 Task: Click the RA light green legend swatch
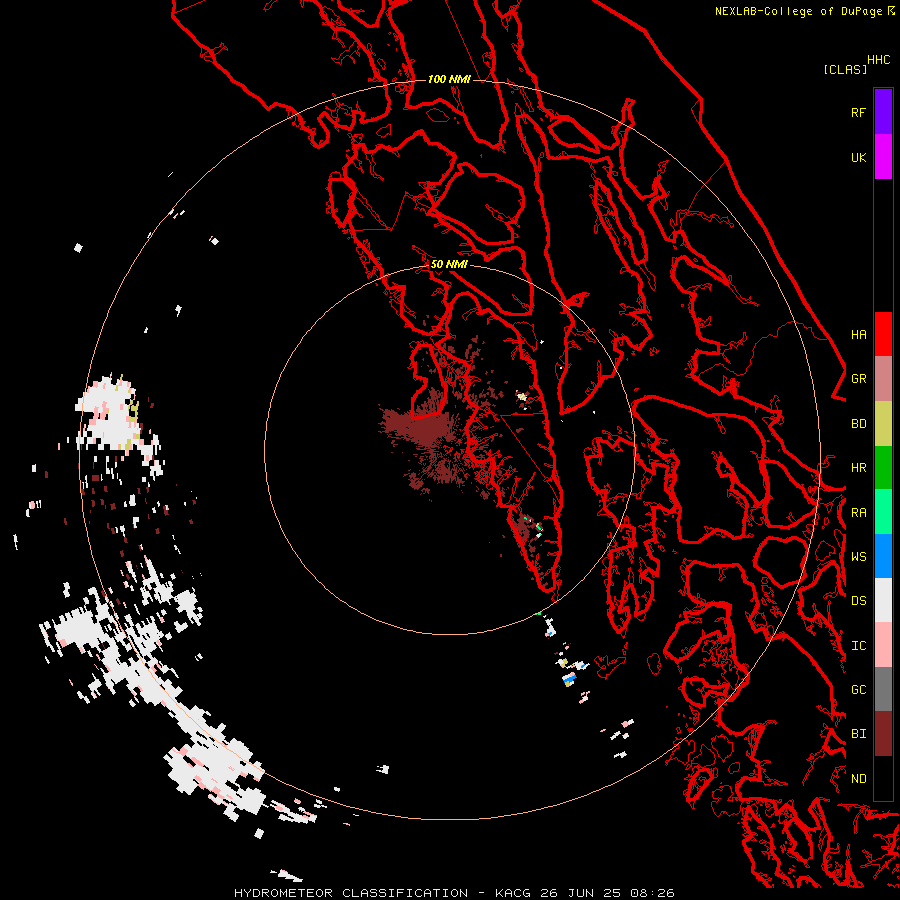(x=883, y=512)
